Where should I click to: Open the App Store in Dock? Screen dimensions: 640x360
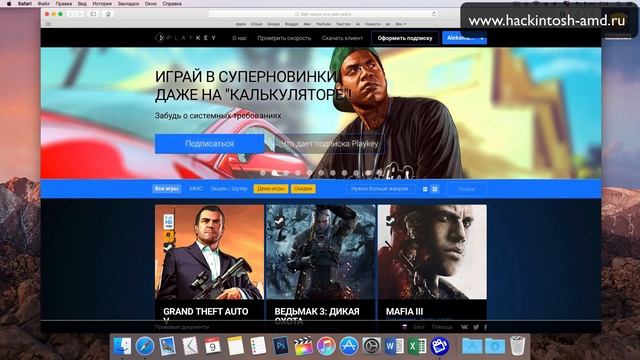349,346
